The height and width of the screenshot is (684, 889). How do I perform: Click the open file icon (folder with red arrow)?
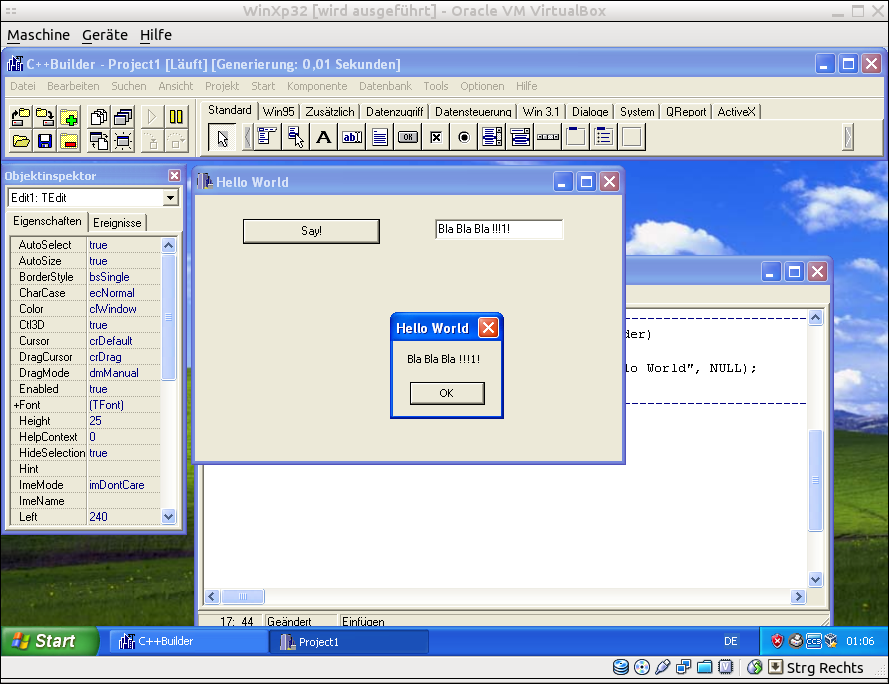point(21,117)
